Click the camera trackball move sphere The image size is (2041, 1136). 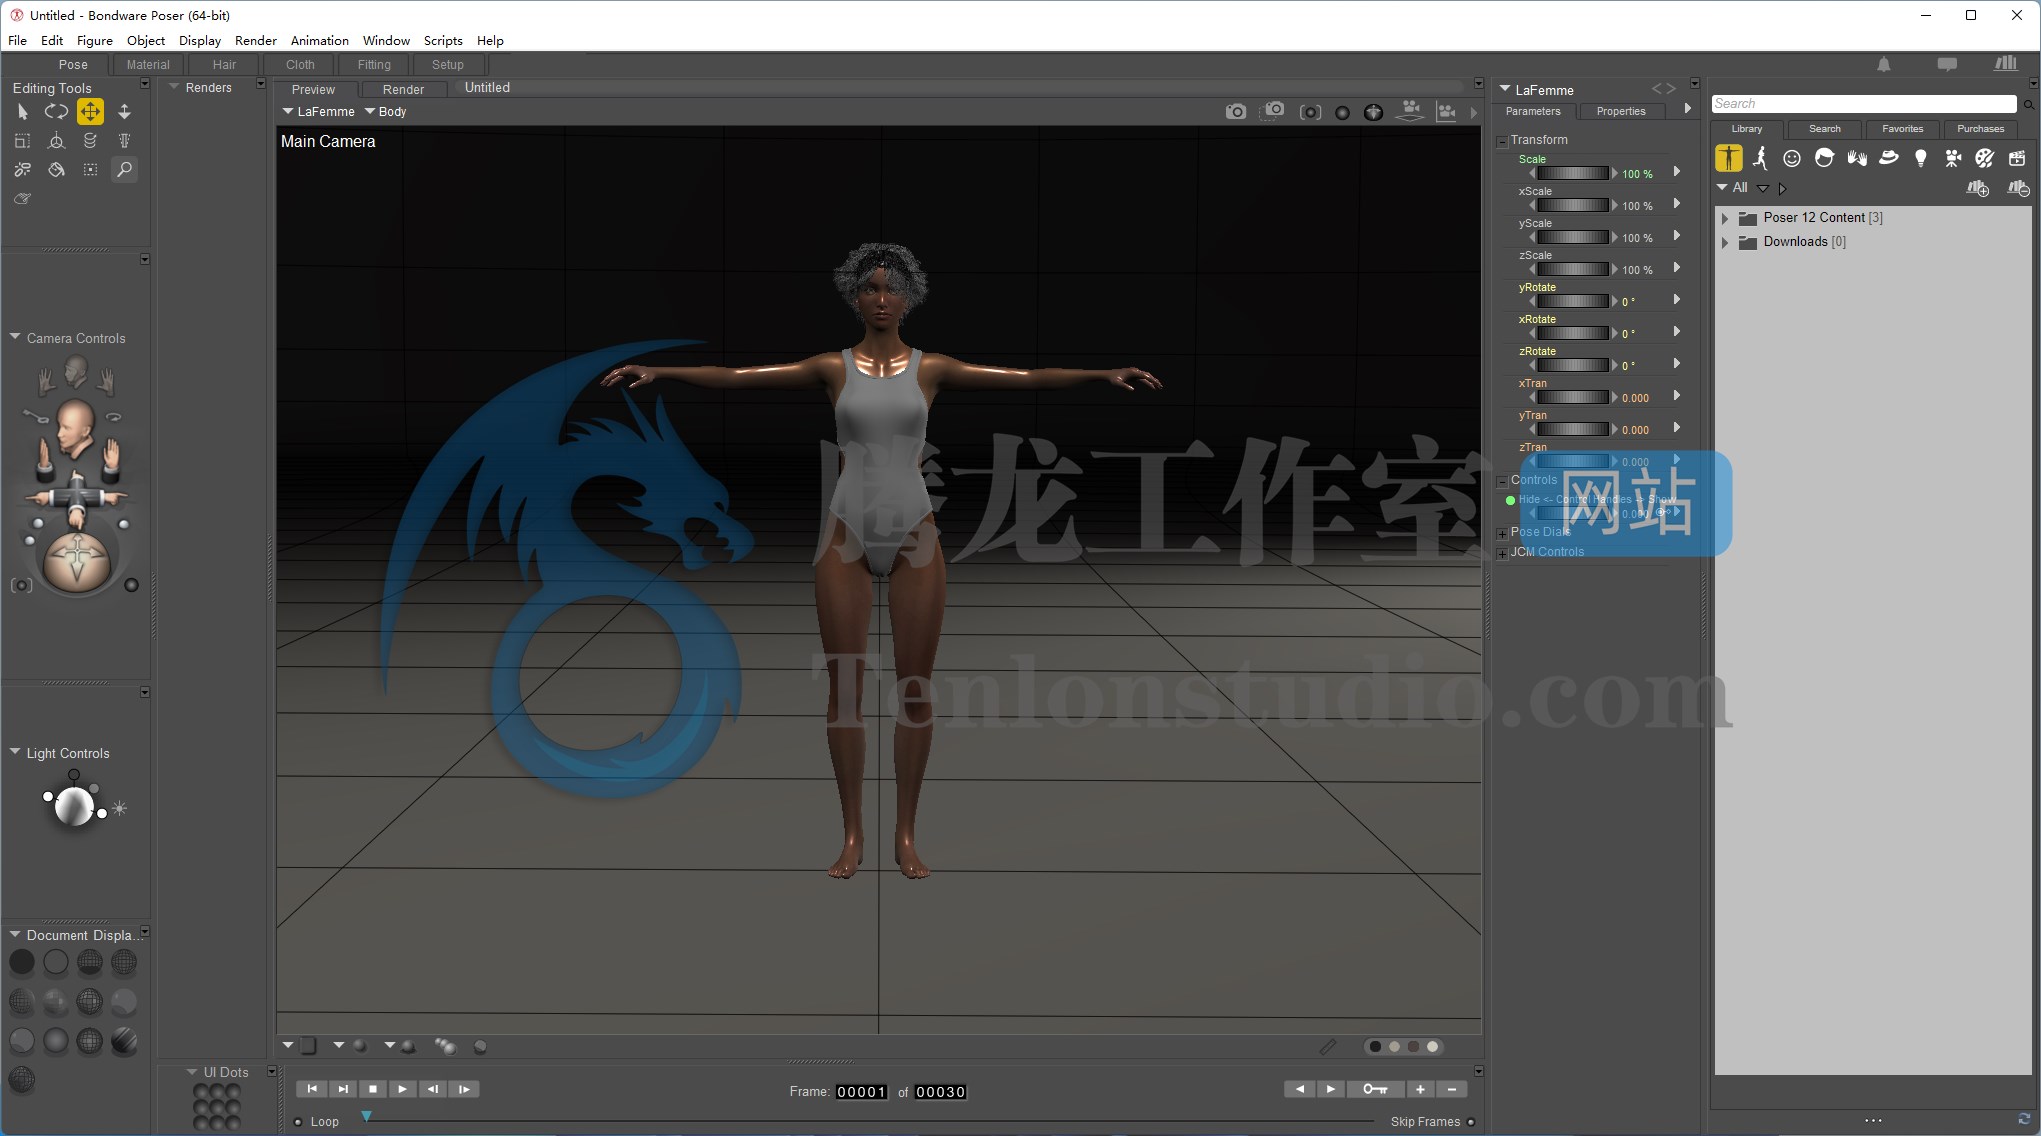coord(76,560)
